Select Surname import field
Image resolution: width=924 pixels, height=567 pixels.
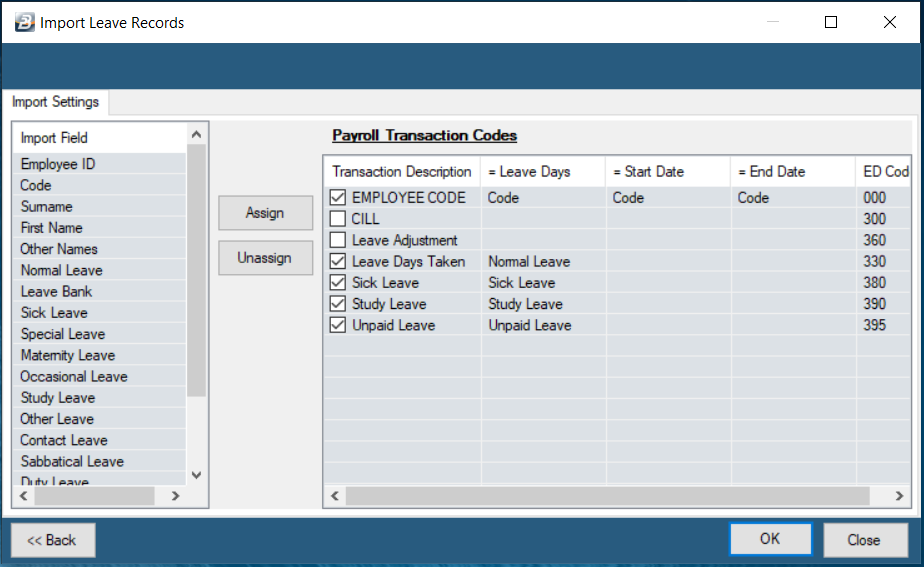(x=100, y=206)
